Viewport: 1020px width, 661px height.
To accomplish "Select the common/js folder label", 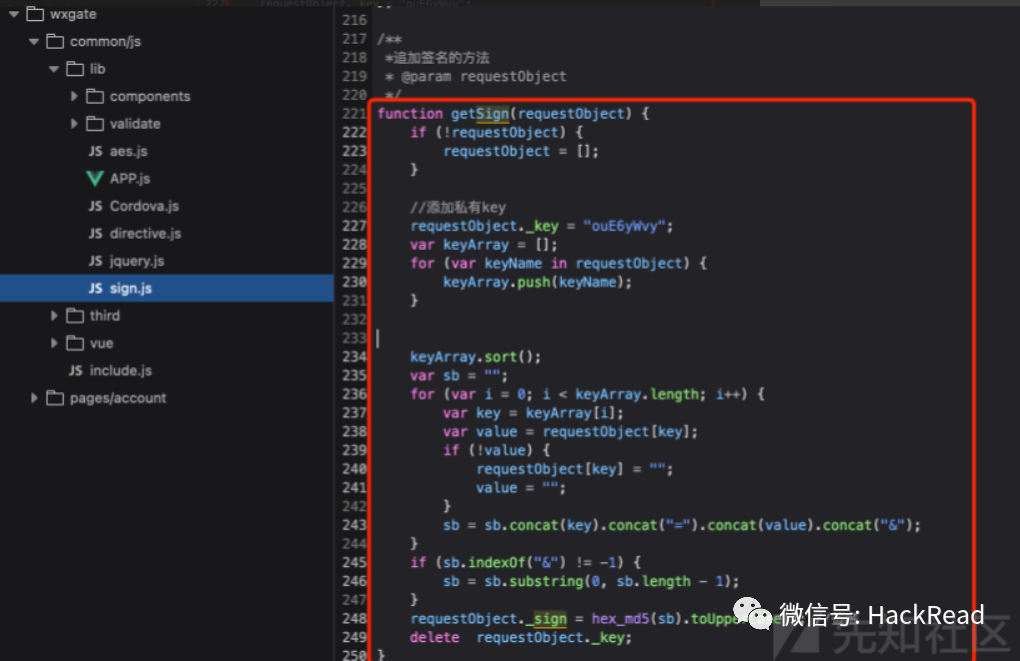I will coord(105,42).
